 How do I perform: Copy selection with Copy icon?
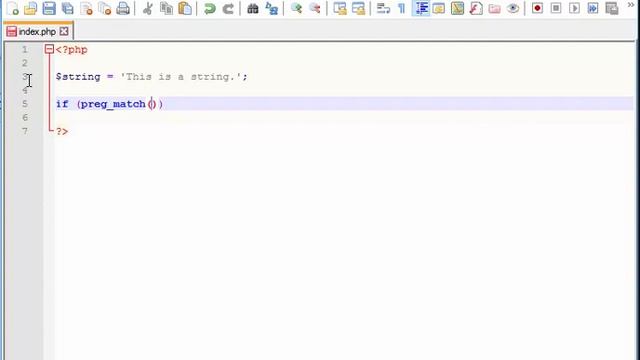166,8
